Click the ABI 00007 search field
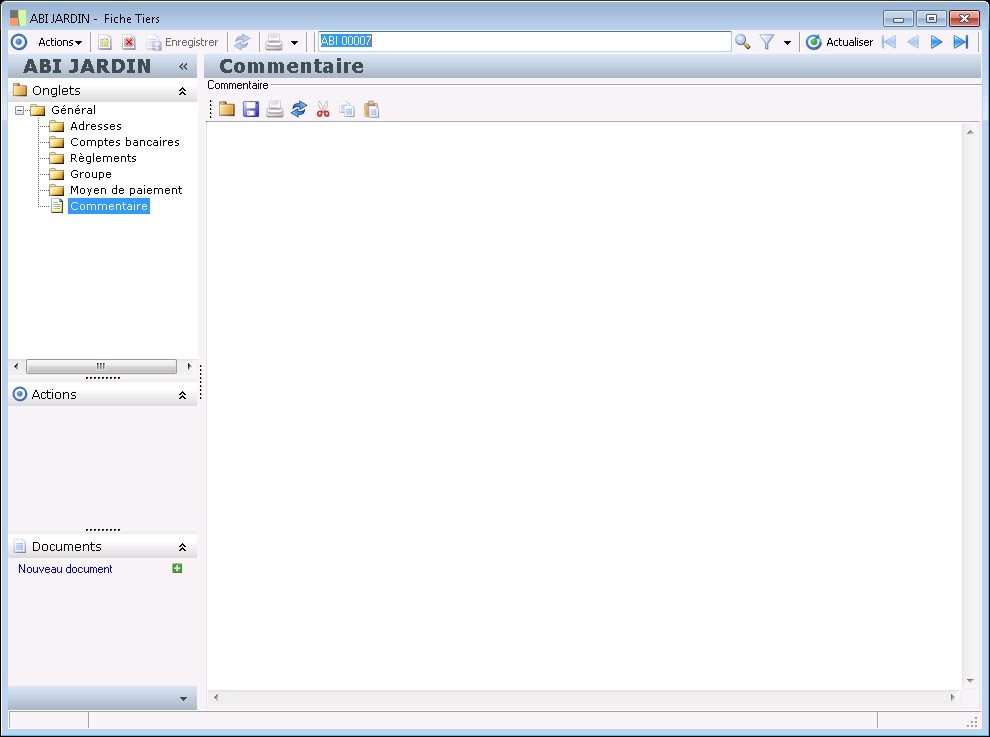 click(x=525, y=42)
